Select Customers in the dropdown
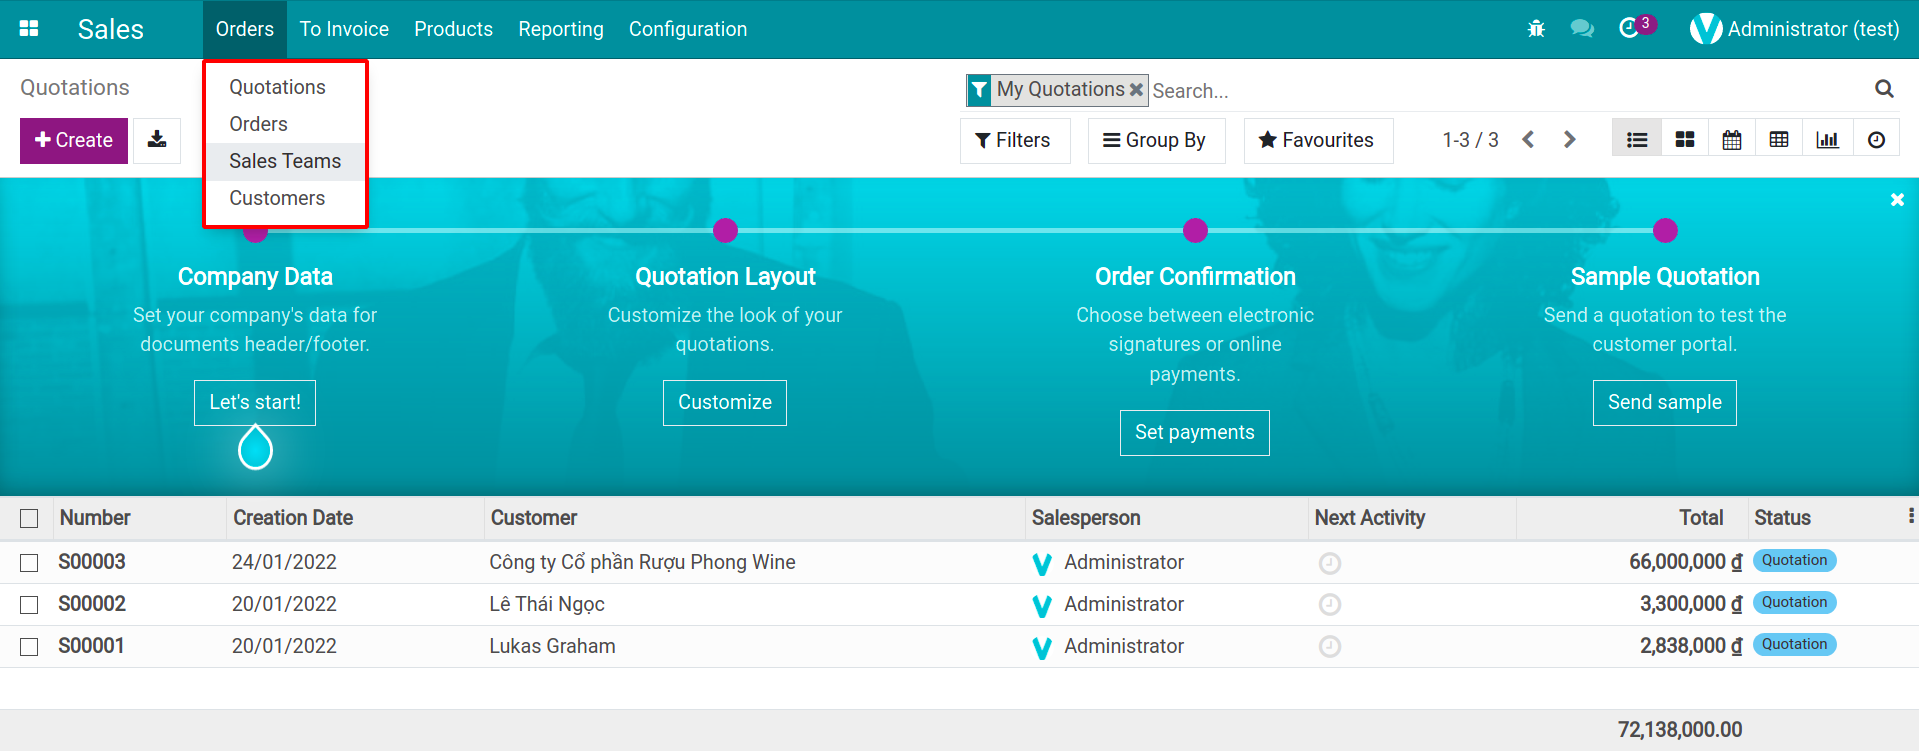Image resolution: width=1919 pixels, height=751 pixels. click(277, 198)
